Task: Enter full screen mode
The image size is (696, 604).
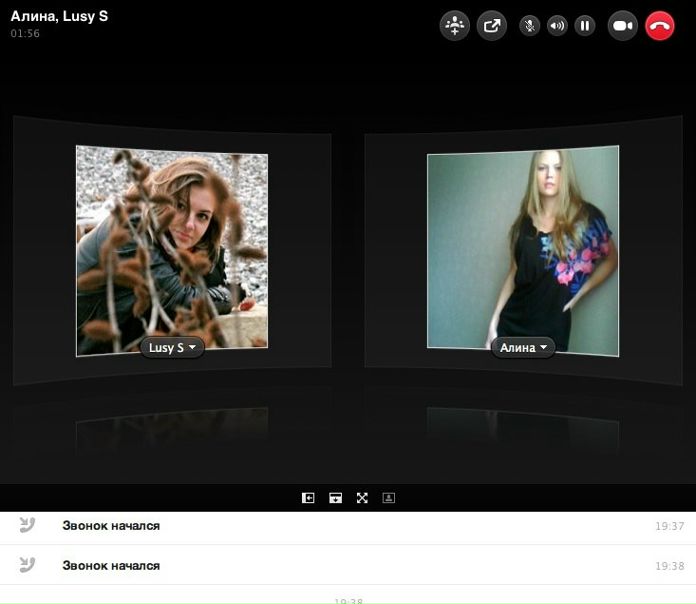Action: click(362, 498)
